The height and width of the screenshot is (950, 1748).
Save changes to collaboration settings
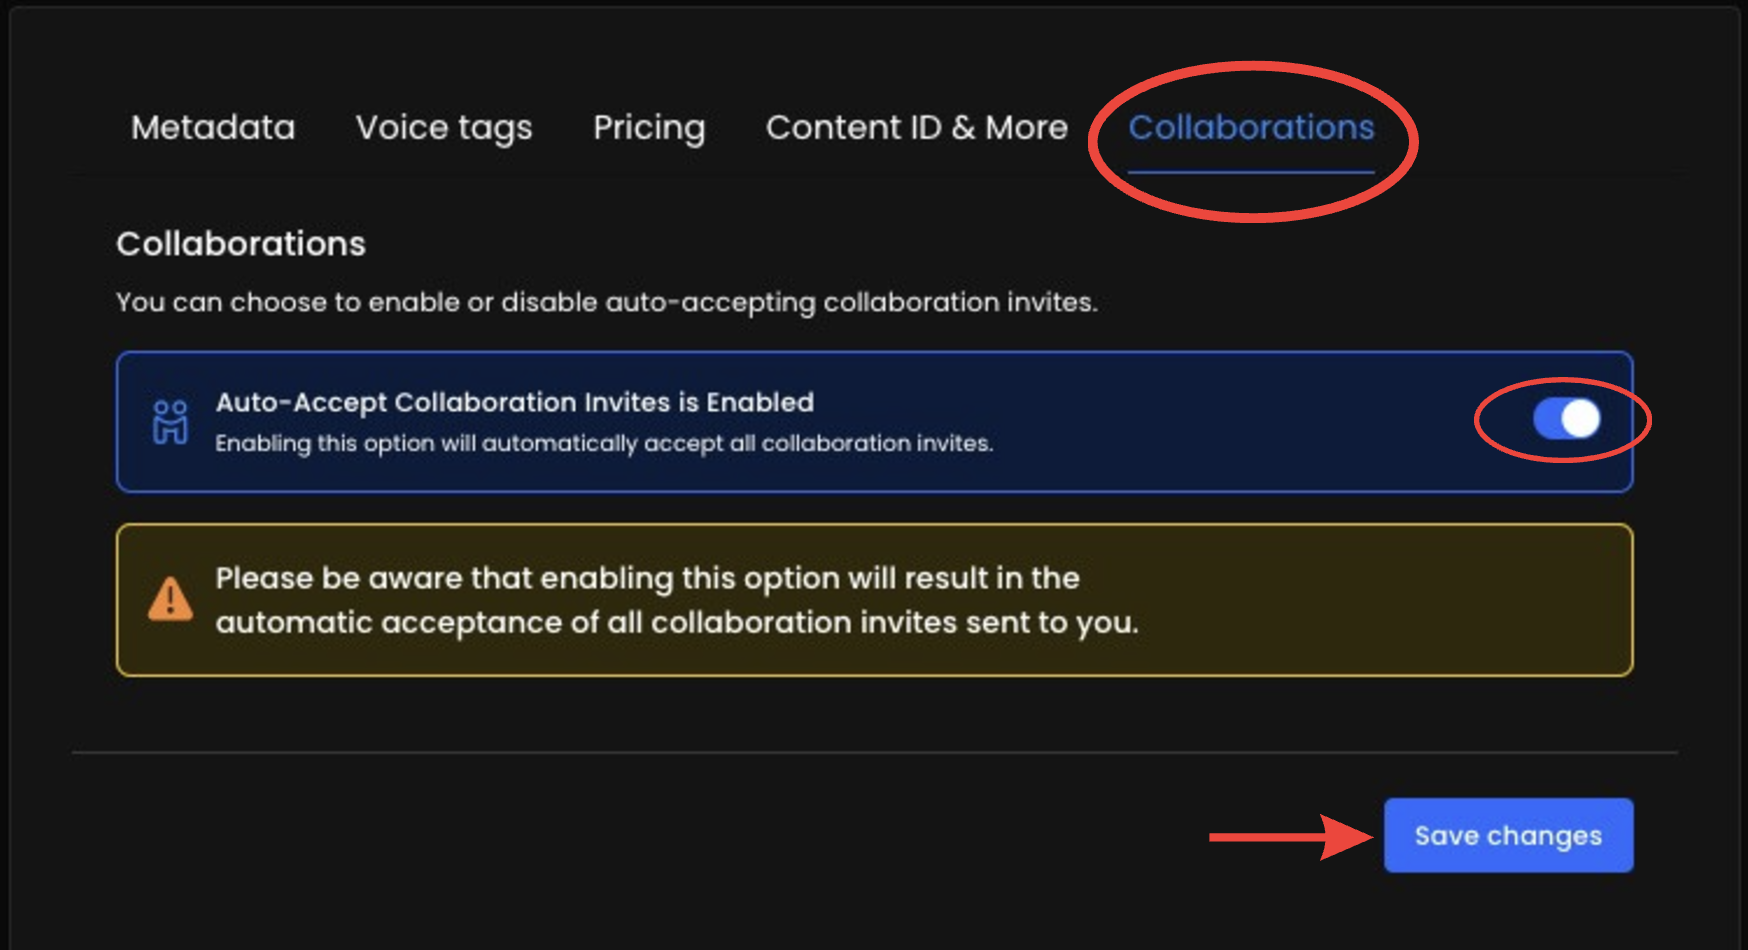[1508, 835]
